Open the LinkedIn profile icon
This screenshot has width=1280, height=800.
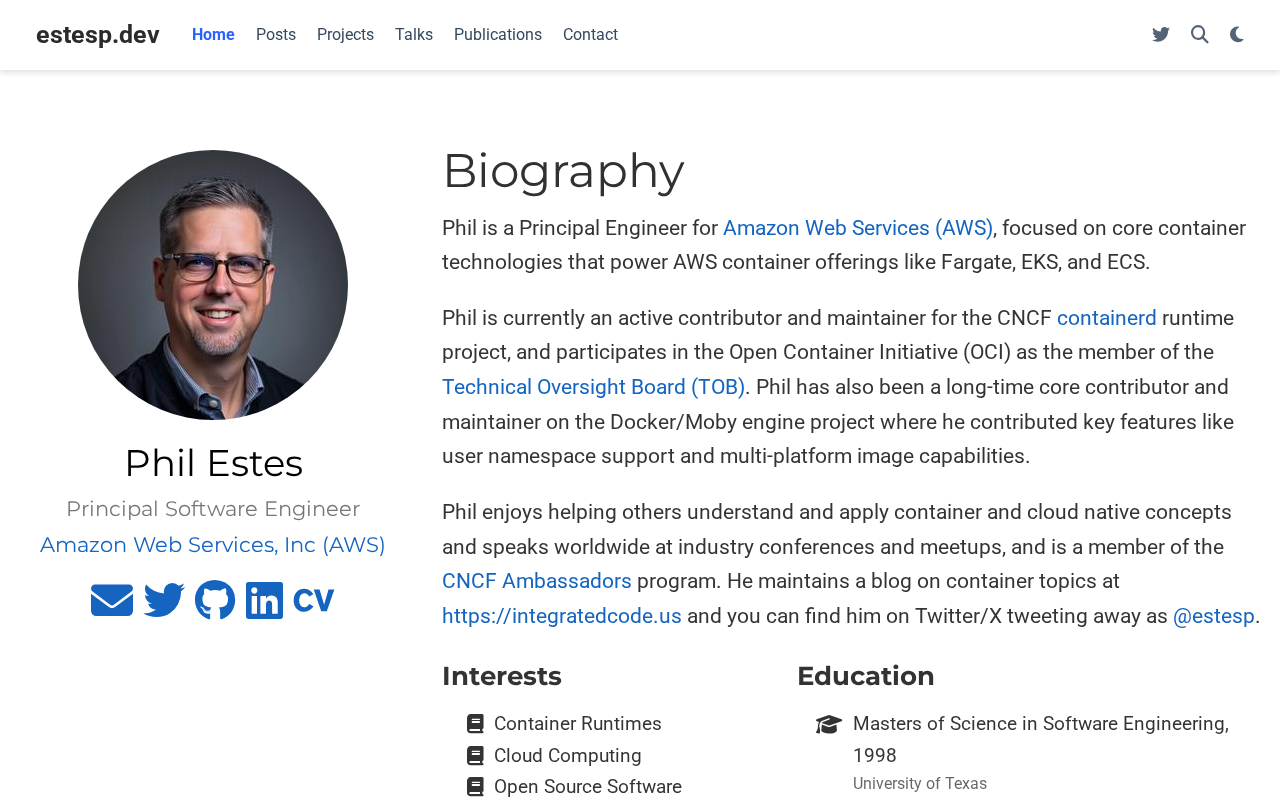point(264,600)
